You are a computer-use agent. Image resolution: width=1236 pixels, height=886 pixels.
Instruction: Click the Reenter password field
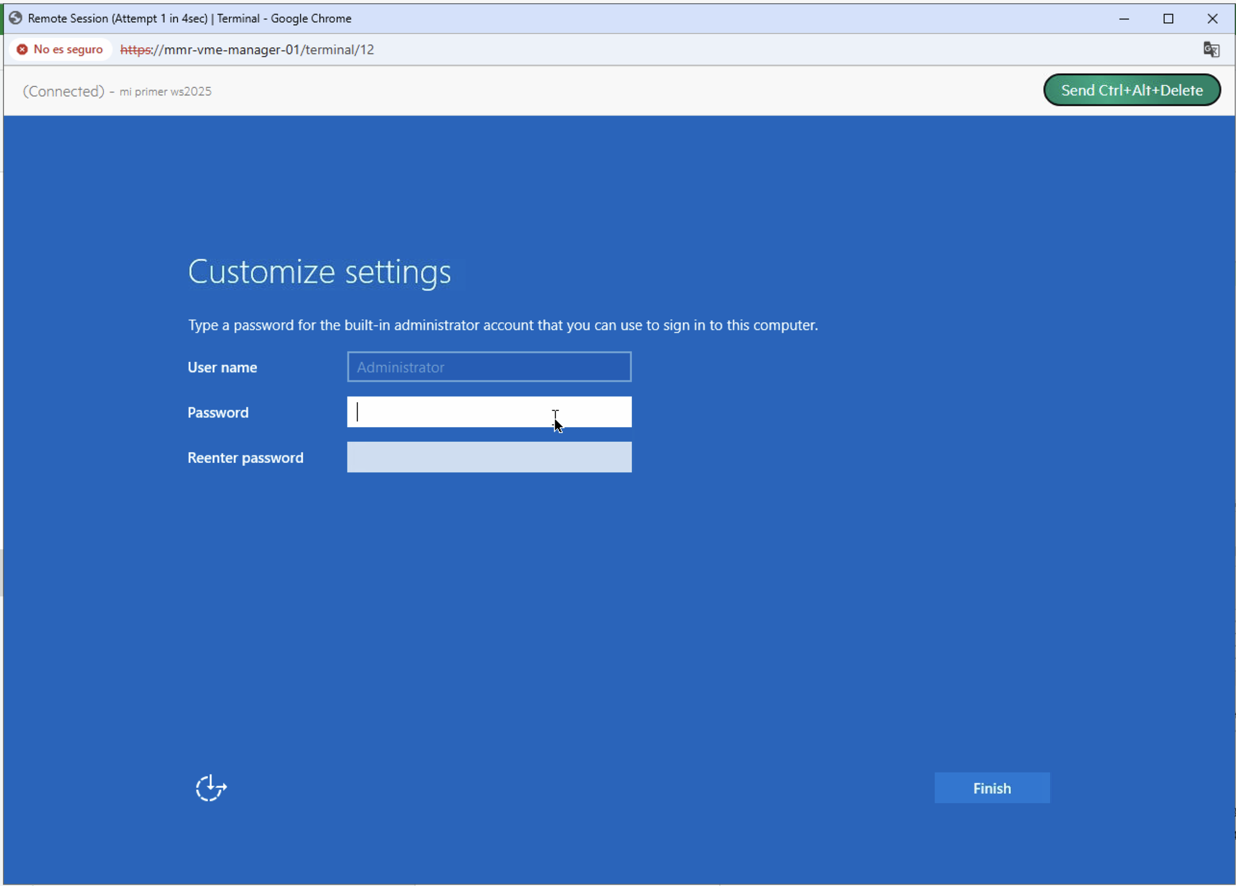click(489, 457)
